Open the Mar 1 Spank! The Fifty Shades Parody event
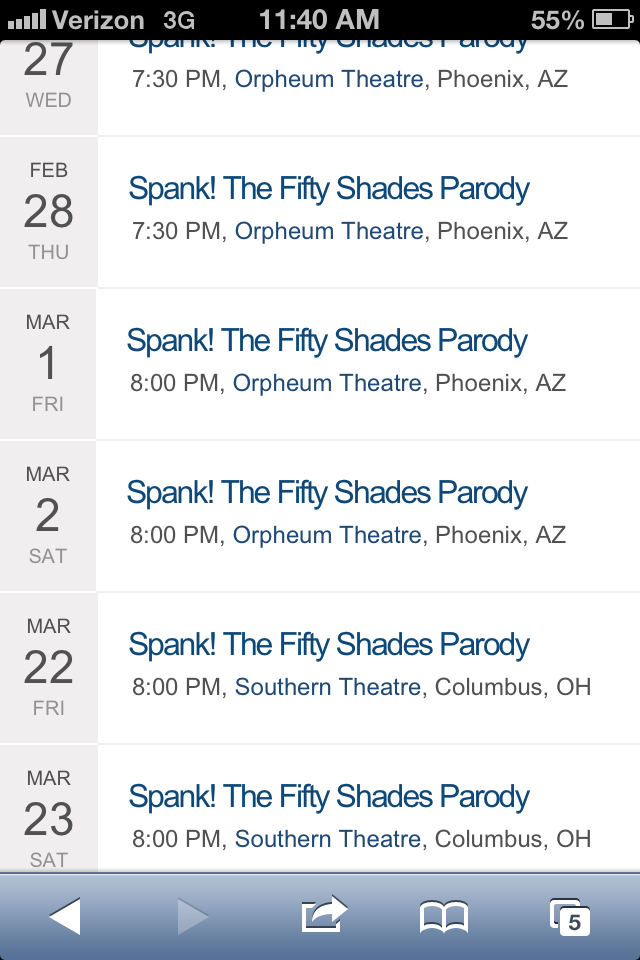The height and width of the screenshot is (960, 640). [x=327, y=340]
